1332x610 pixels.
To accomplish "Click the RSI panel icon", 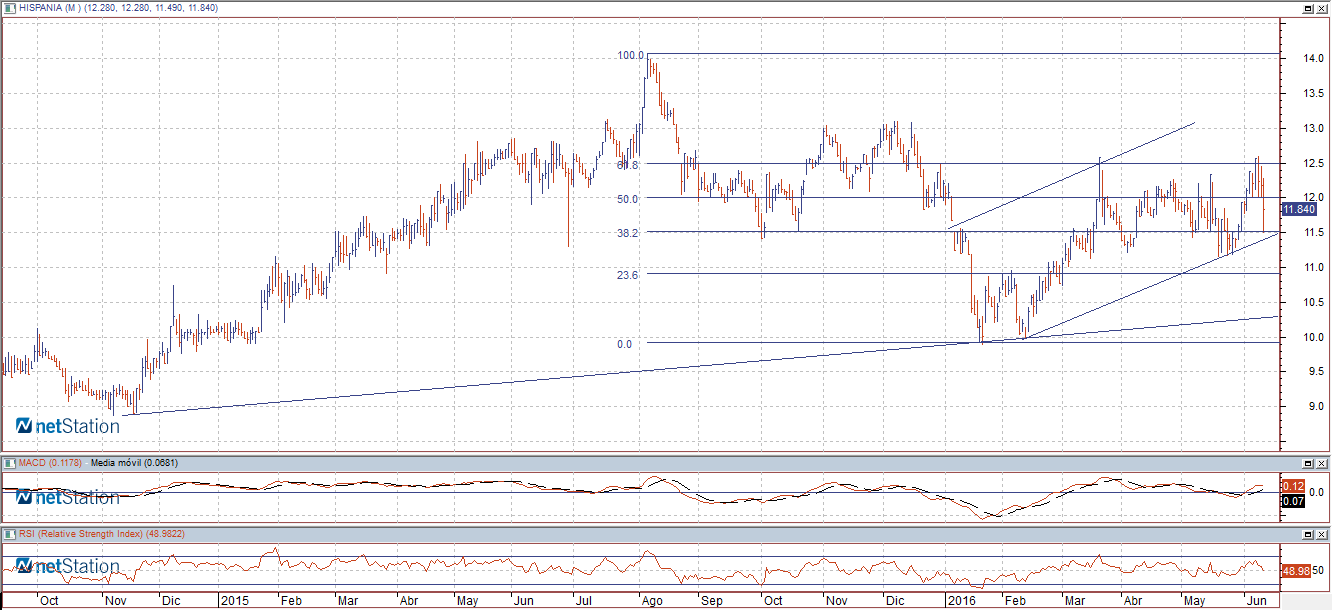I will click(10, 535).
